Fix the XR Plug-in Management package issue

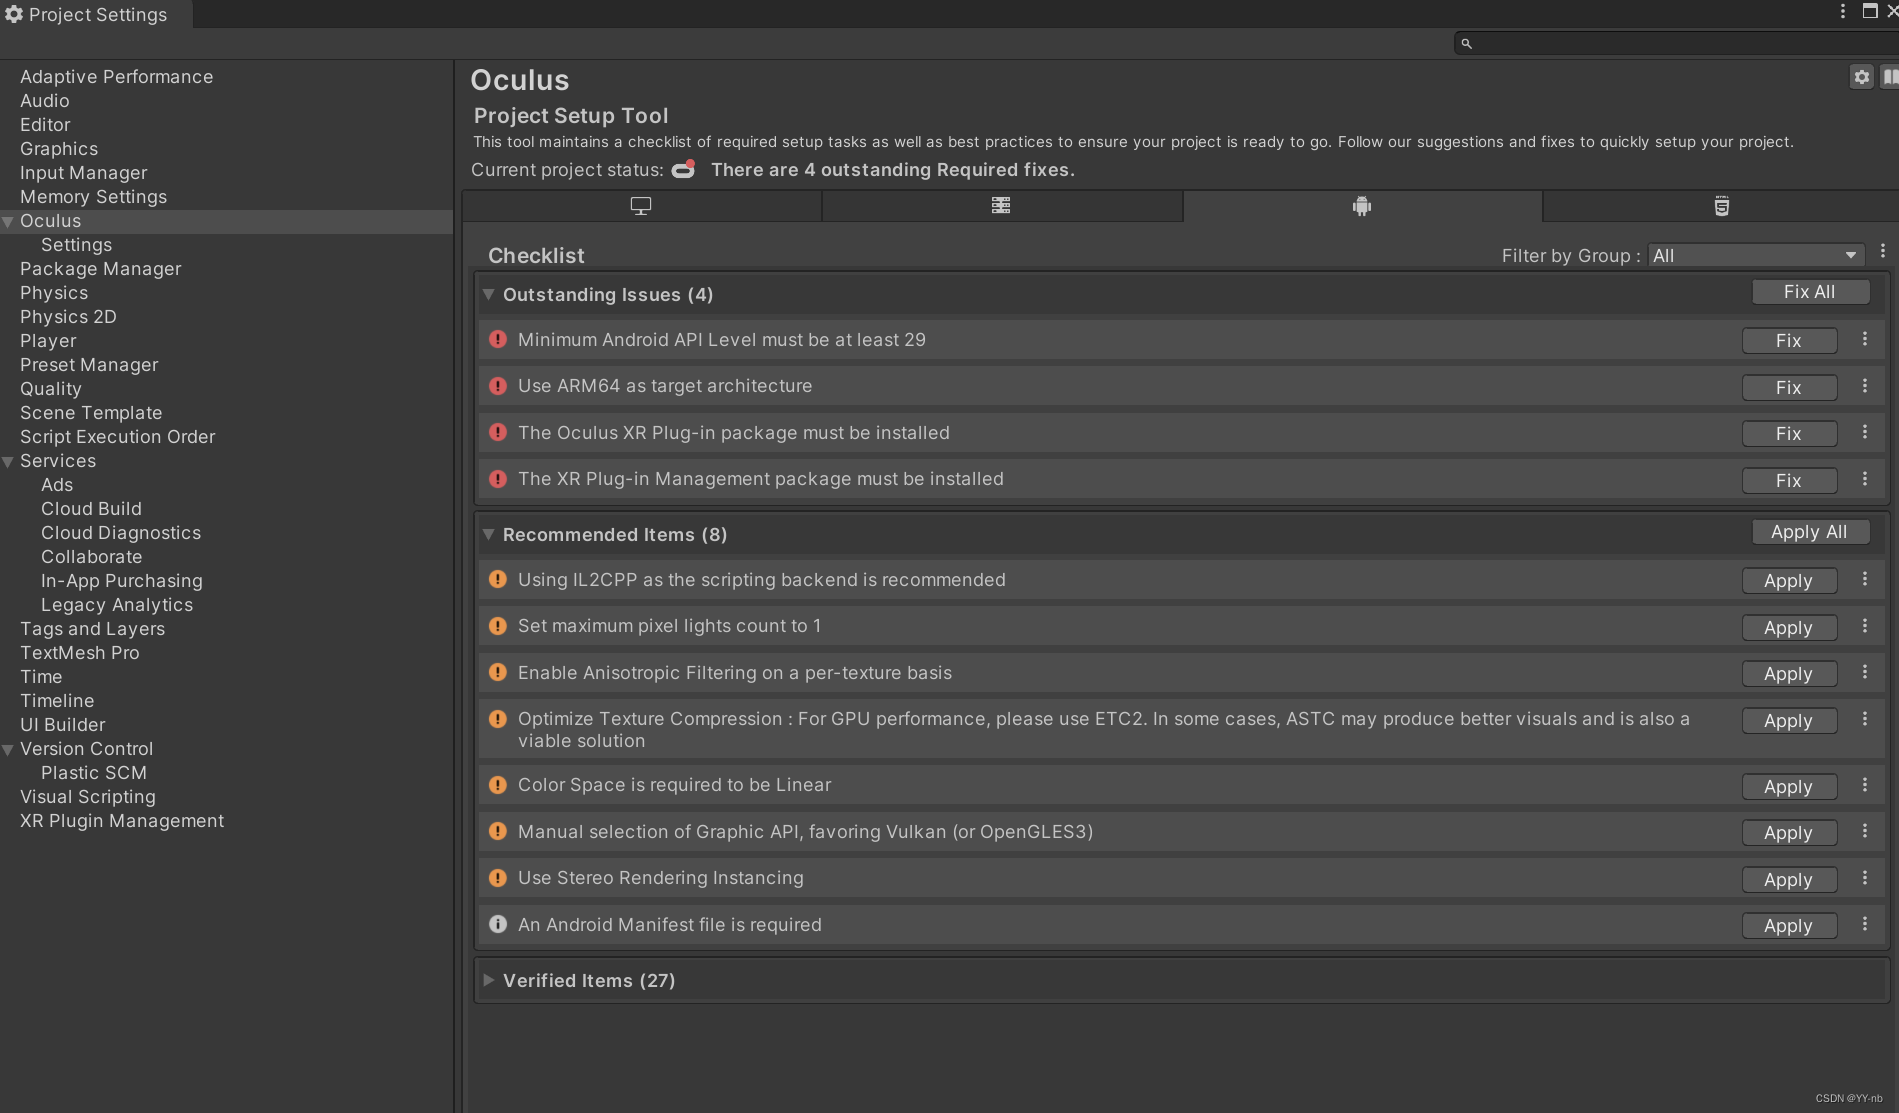click(x=1789, y=481)
